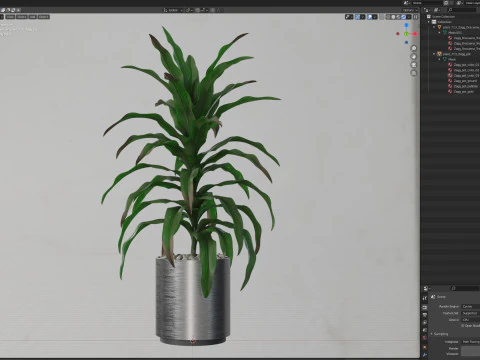480x360 pixels.
Task: Open the Render Engine dropdown
Action: click(471, 306)
